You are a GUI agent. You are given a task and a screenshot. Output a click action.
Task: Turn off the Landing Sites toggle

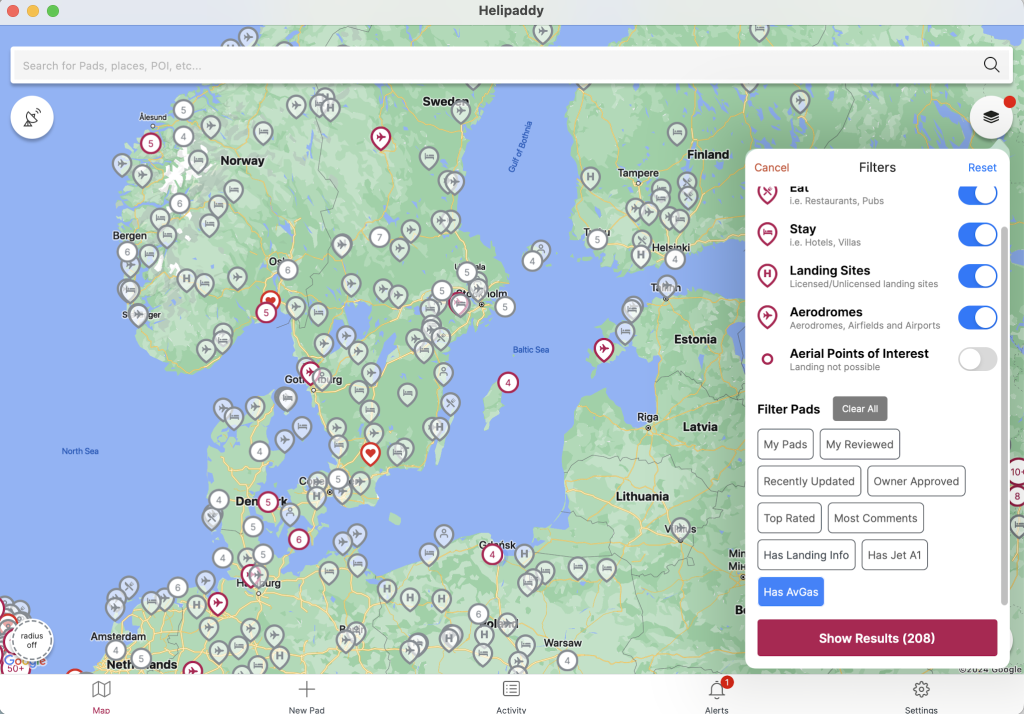[x=977, y=276]
